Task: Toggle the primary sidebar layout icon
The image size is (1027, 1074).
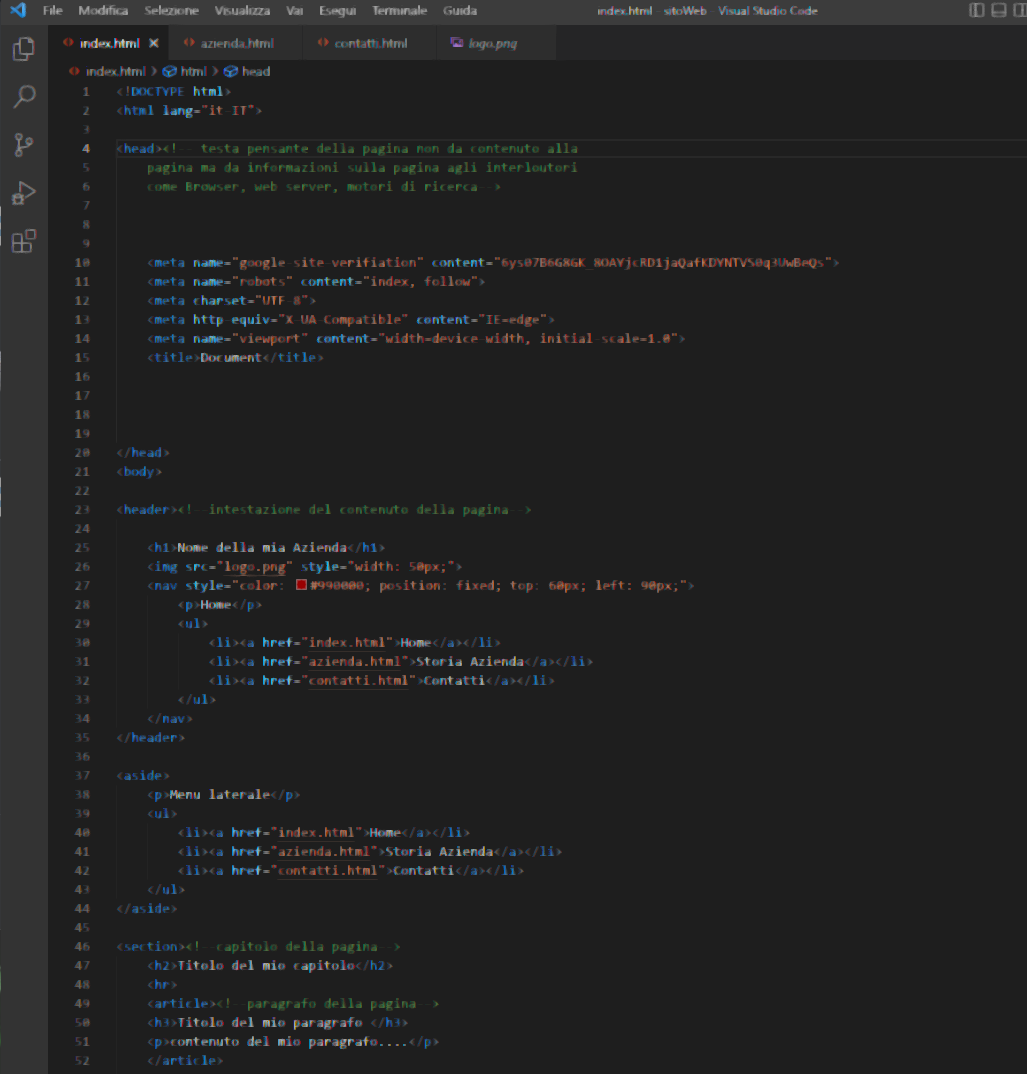Action: 976,10
